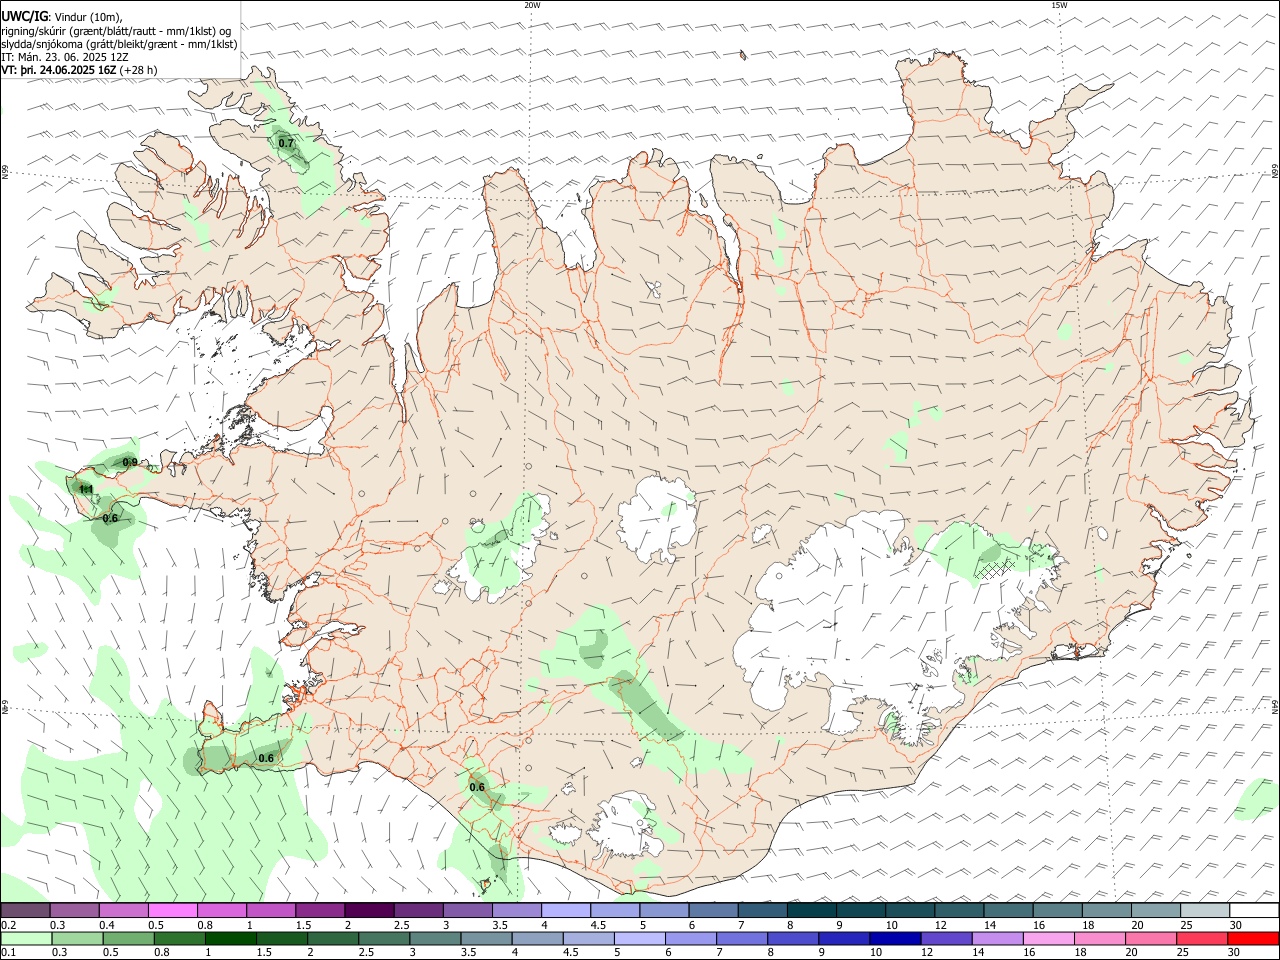Image resolution: width=1280 pixels, height=960 pixels.
Task: Click the '0.1' label under the bottom legend row
Action: click(x=8, y=952)
